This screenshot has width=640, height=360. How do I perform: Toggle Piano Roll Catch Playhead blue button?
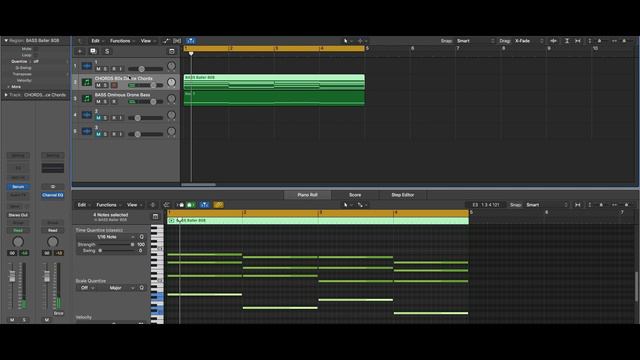[204, 205]
